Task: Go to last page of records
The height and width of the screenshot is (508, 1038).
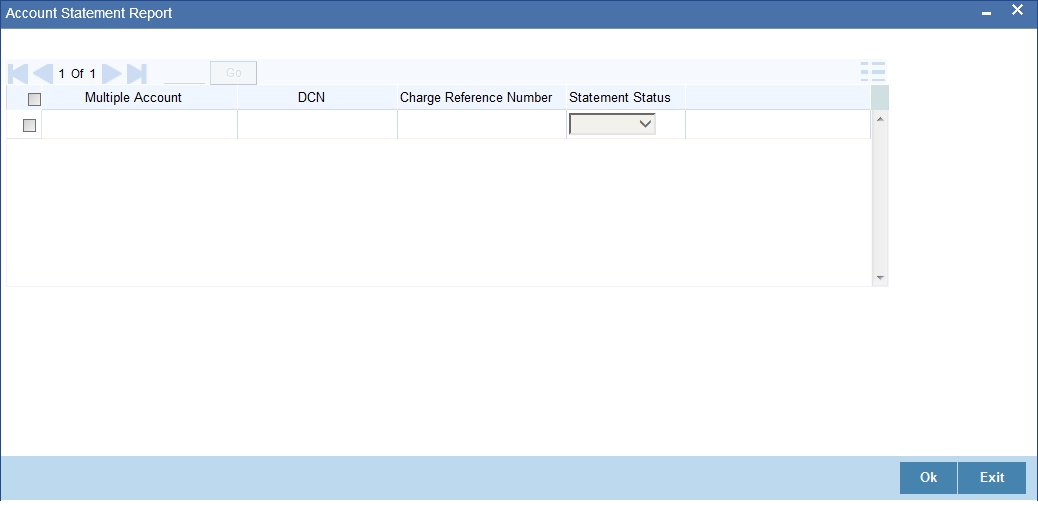Action: coord(136,74)
